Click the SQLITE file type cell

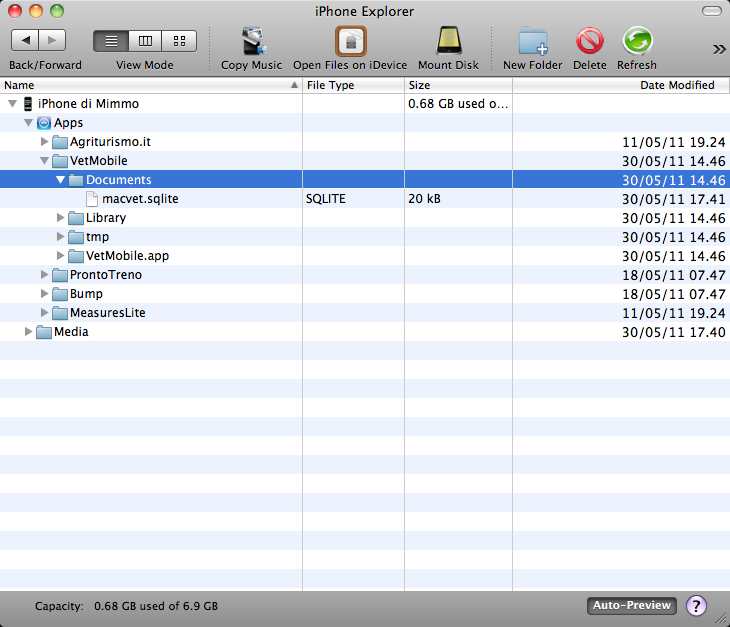(325, 199)
